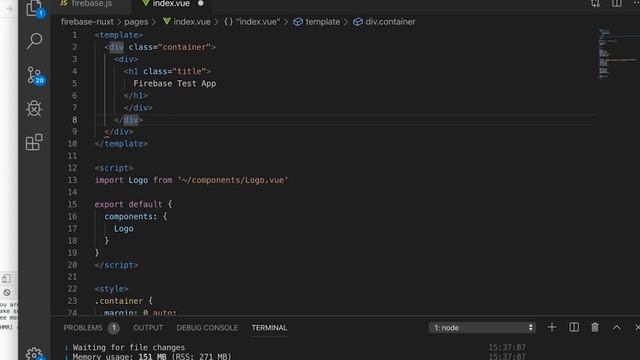
Task: Click "Waiting for file changes" terminal line
Action: click(x=129, y=347)
